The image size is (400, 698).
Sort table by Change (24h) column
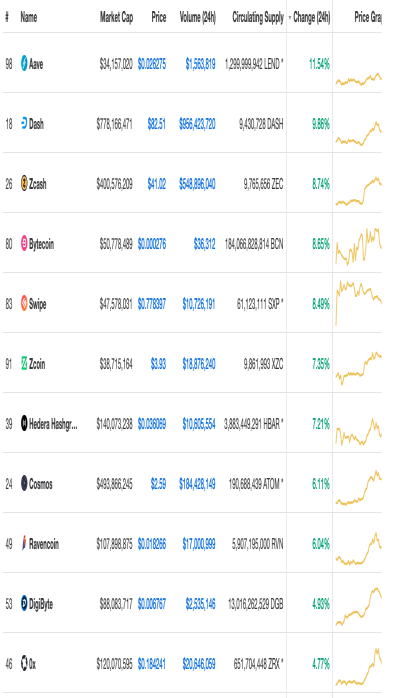(311, 17)
